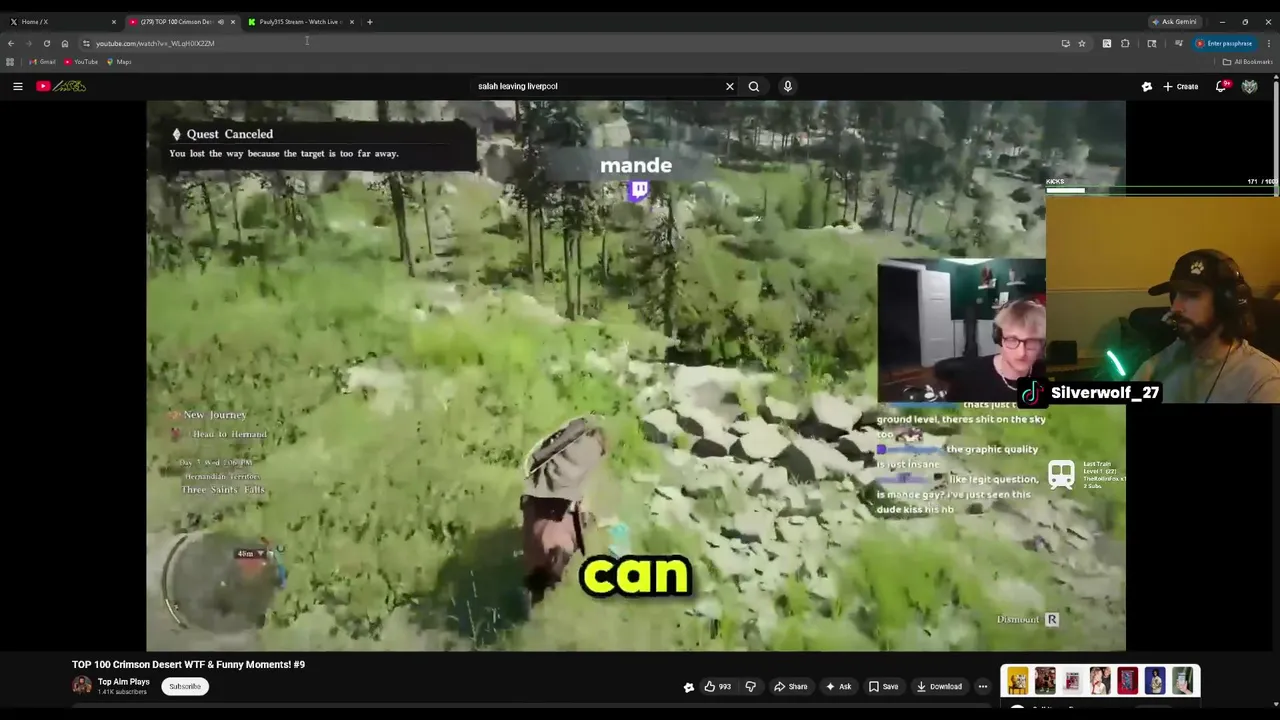This screenshot has height=720, width=1280.
Task: Open the Create menu
Action: (1180, 86)
